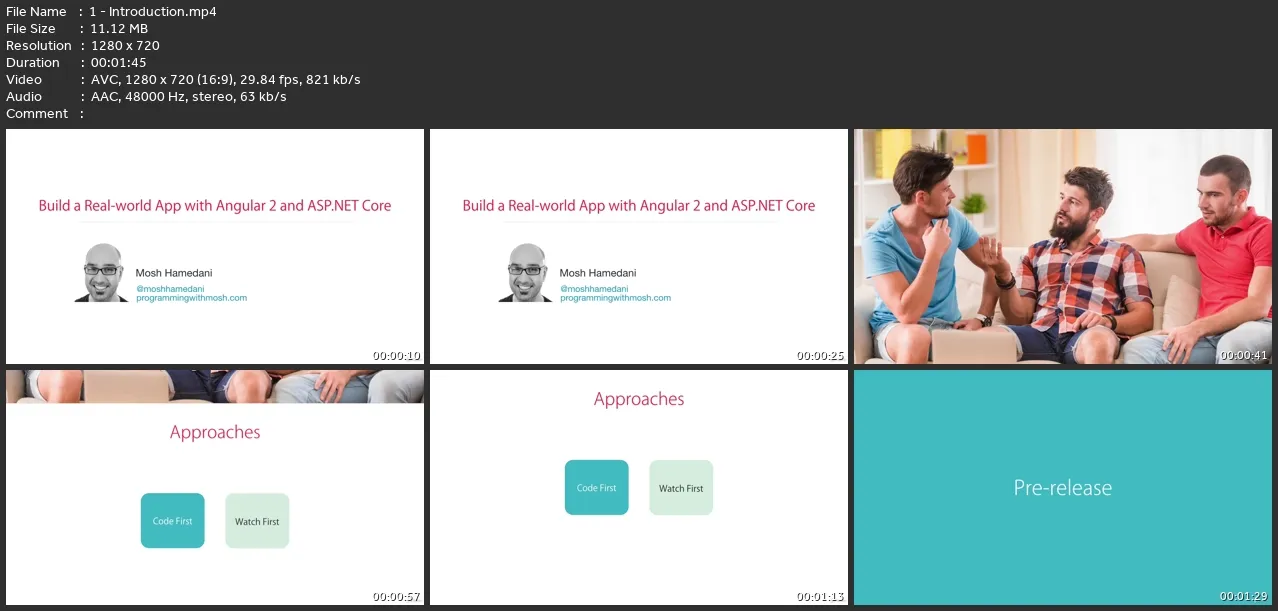The width and height of the screenshot is (1278, 611).
Task: Click Mosh Hamedani's portrait in the 00:00:10 frame
Action: (x=101, y=272)
